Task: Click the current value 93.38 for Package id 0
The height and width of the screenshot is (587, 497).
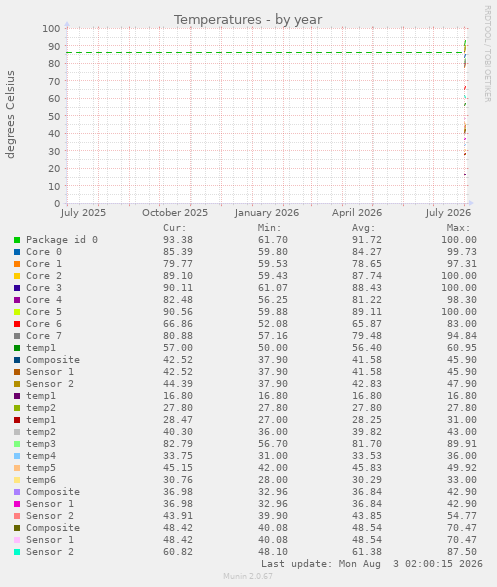Action: [178, 240]
